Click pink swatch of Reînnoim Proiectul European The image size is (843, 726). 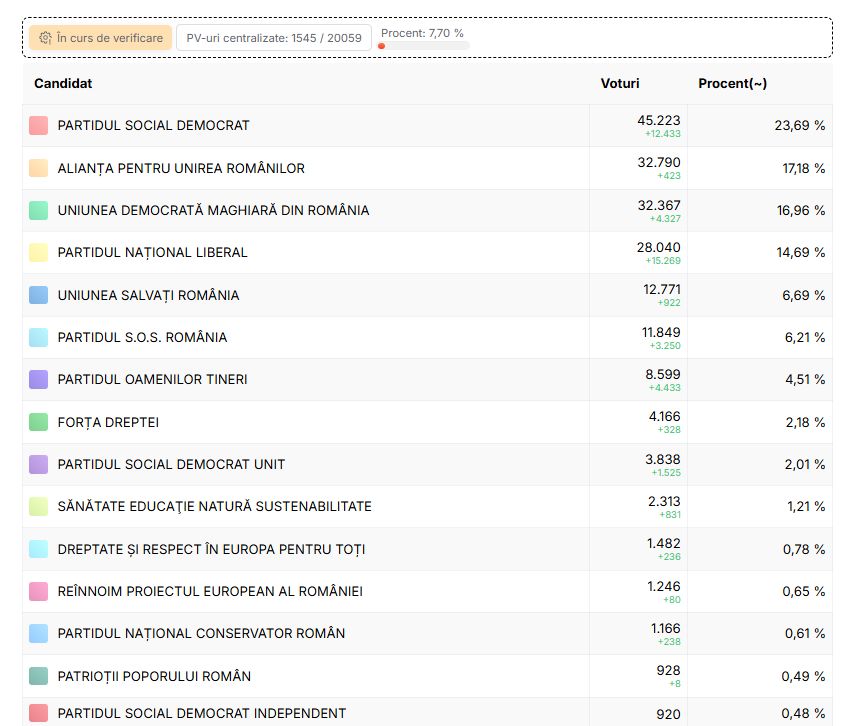[x=39, y=591]
